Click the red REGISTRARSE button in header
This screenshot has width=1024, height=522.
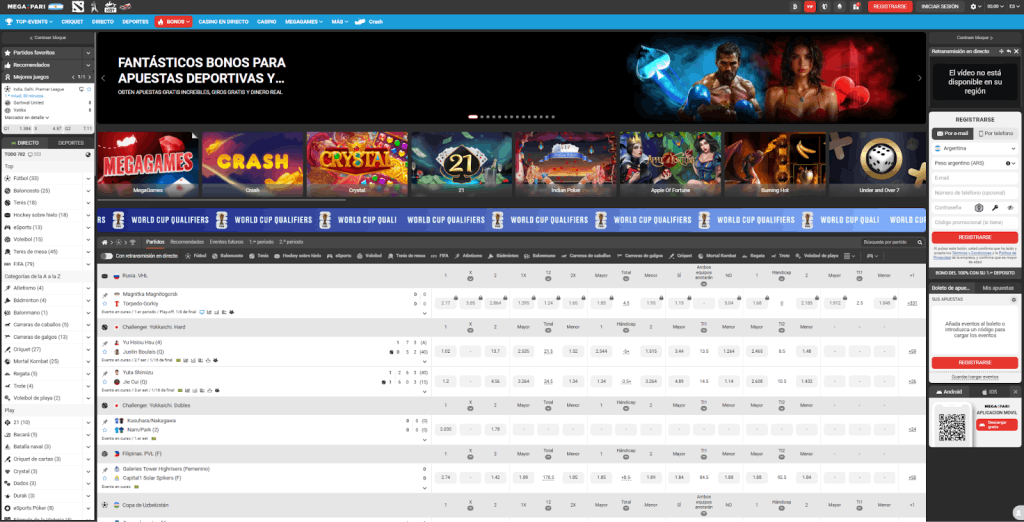888,6
